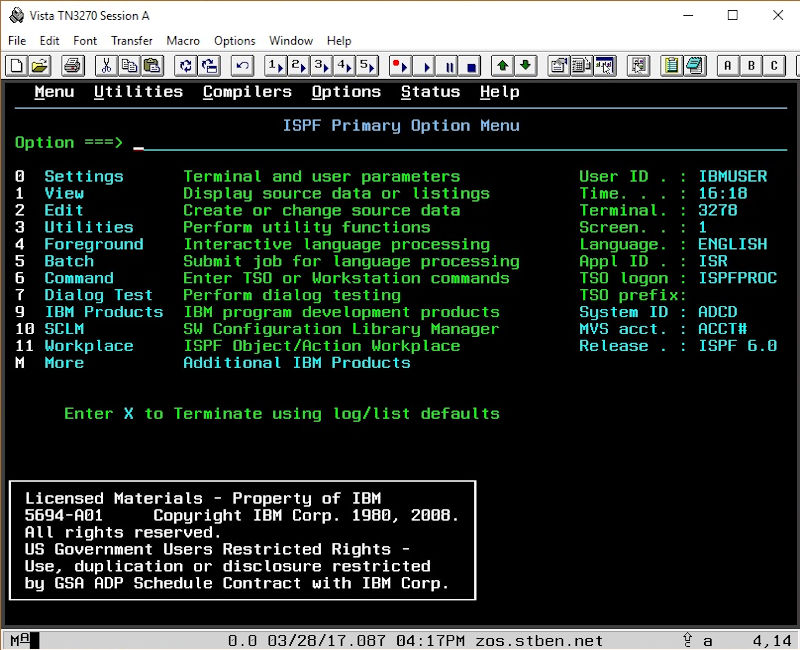Click the Foreground option
Screen dimensions: 800x650
click(94, 244)
